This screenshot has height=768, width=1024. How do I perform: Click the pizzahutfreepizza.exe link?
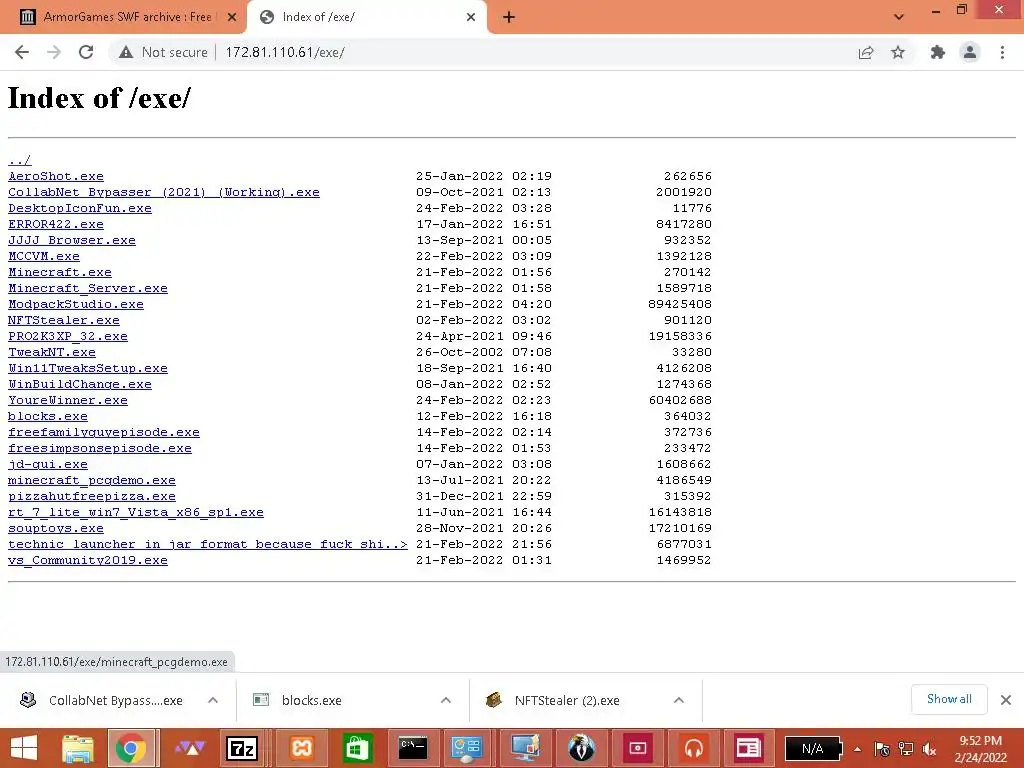91,496
